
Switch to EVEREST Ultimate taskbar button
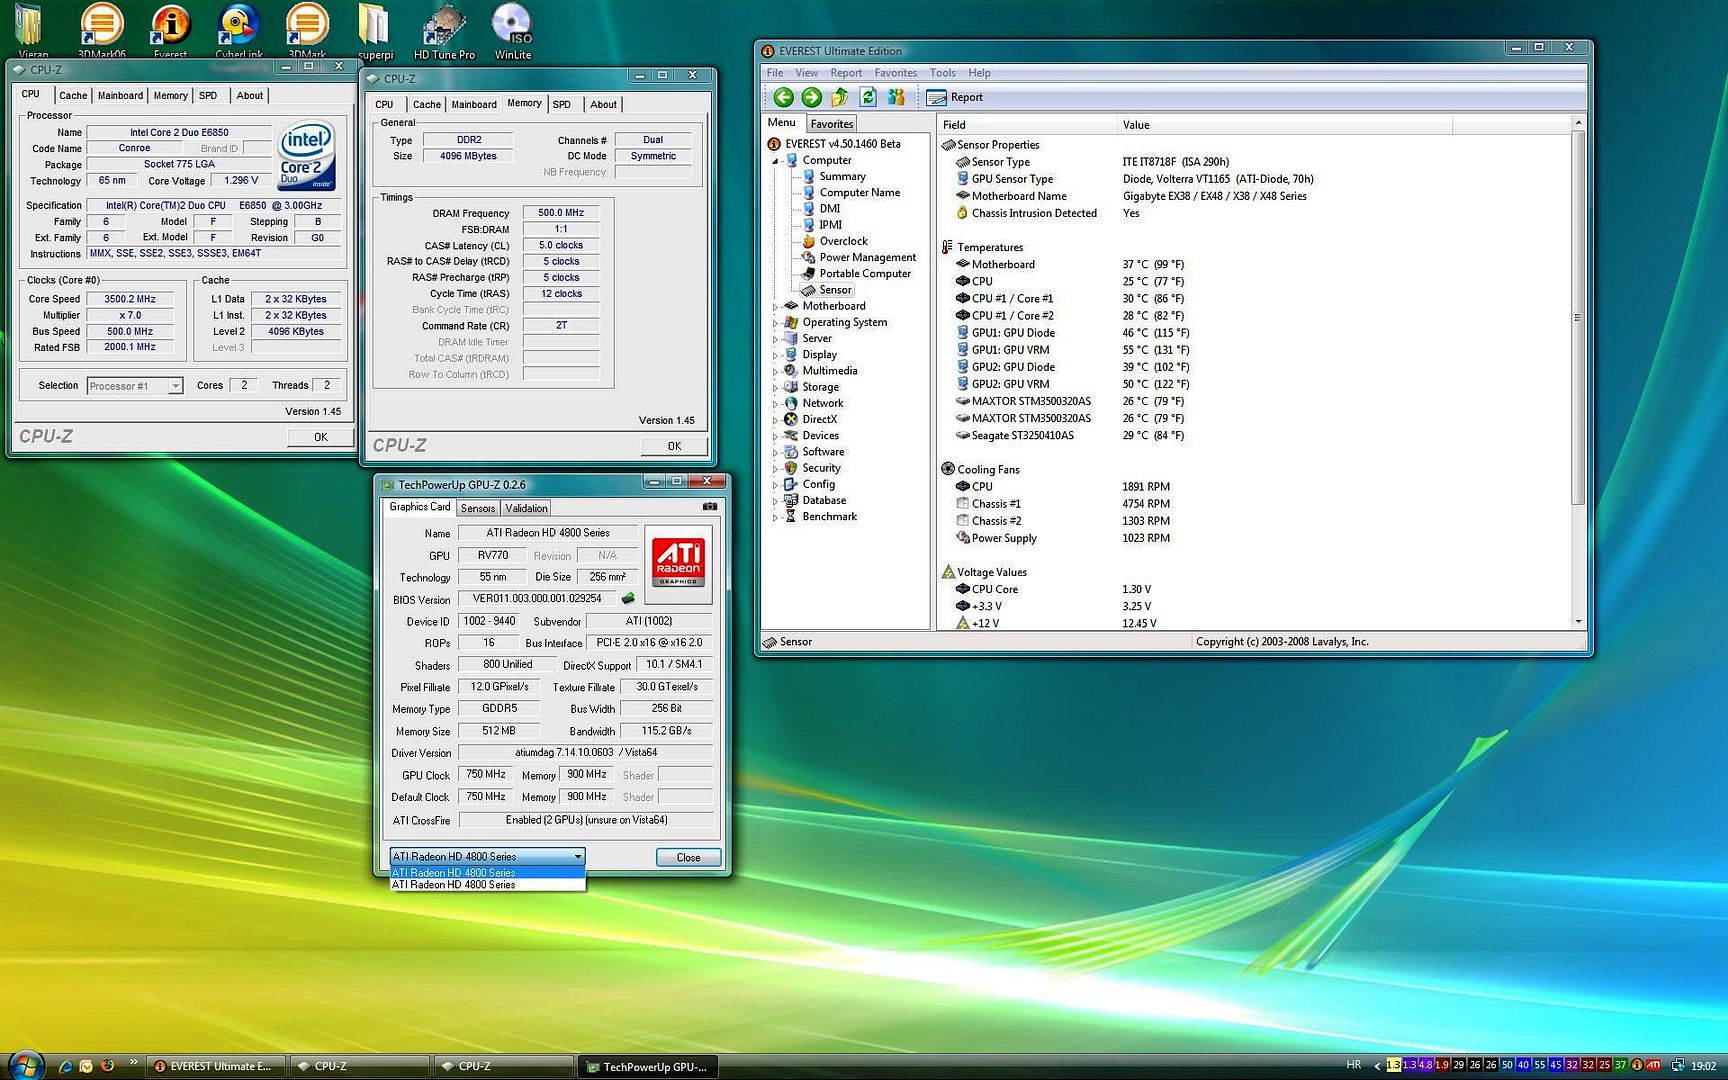click(x=216, y=1066)
